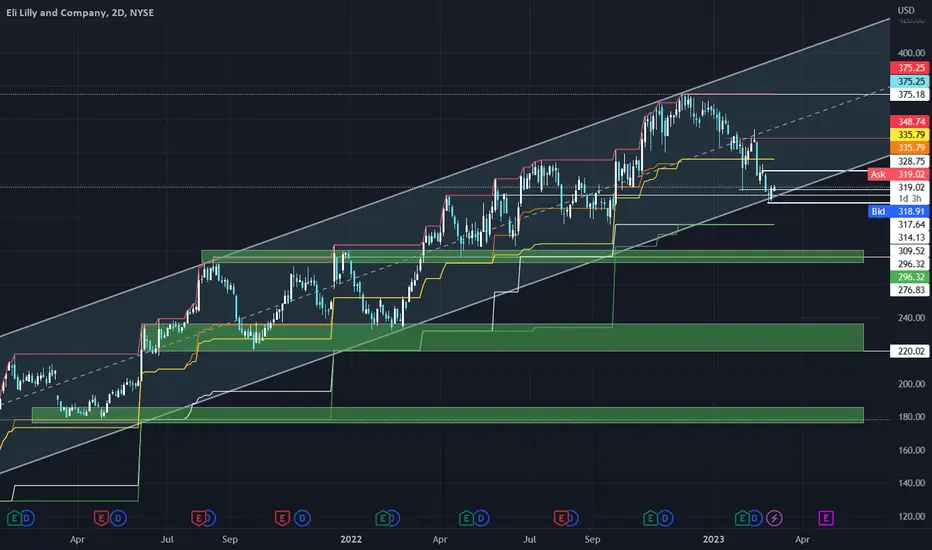Click the red 348.74 price label
The image size is (932, 550).
point(909,121)
